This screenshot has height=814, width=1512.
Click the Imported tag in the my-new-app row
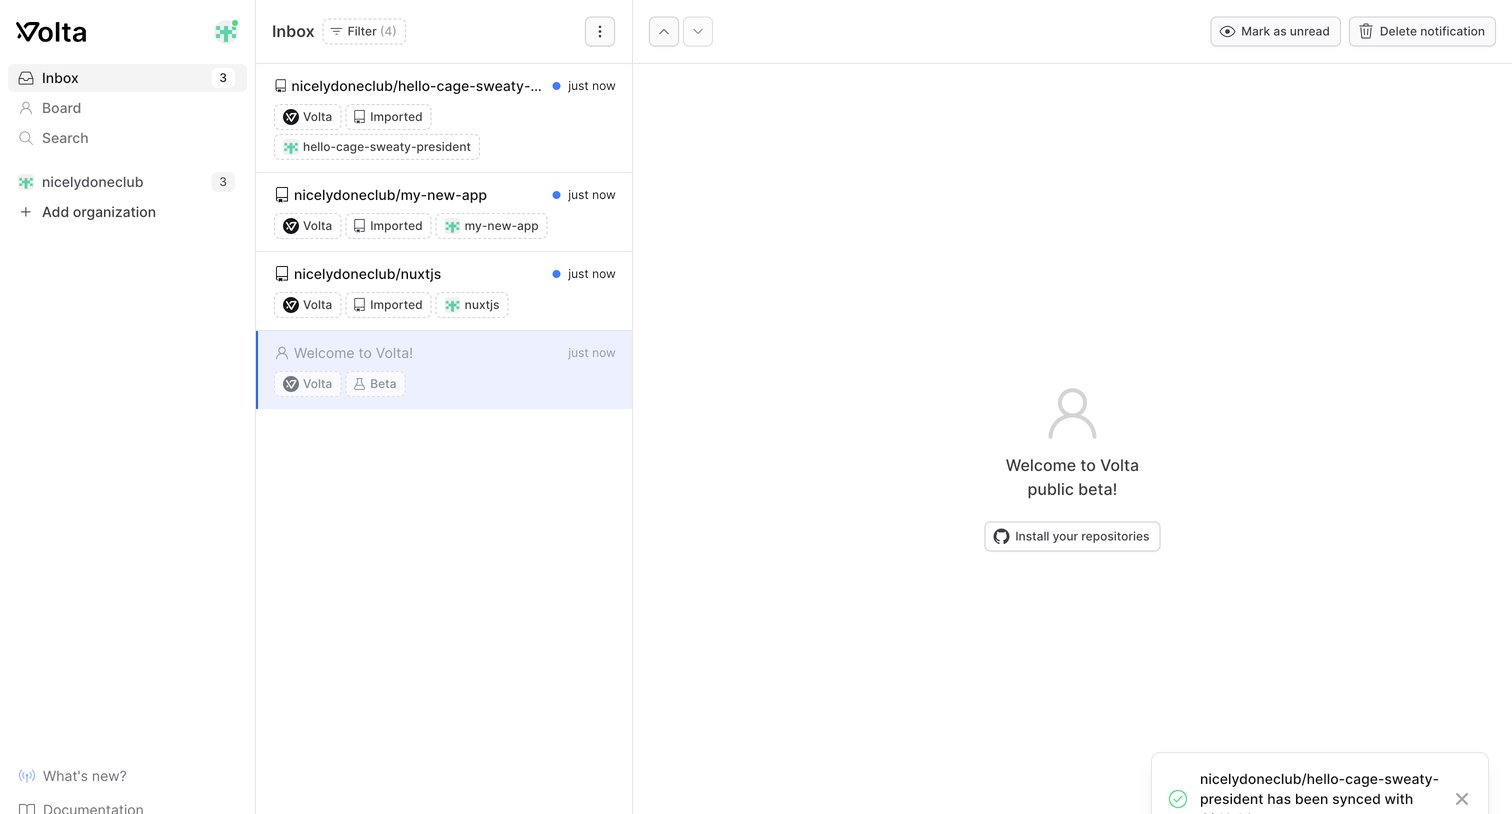pos(388,226)
